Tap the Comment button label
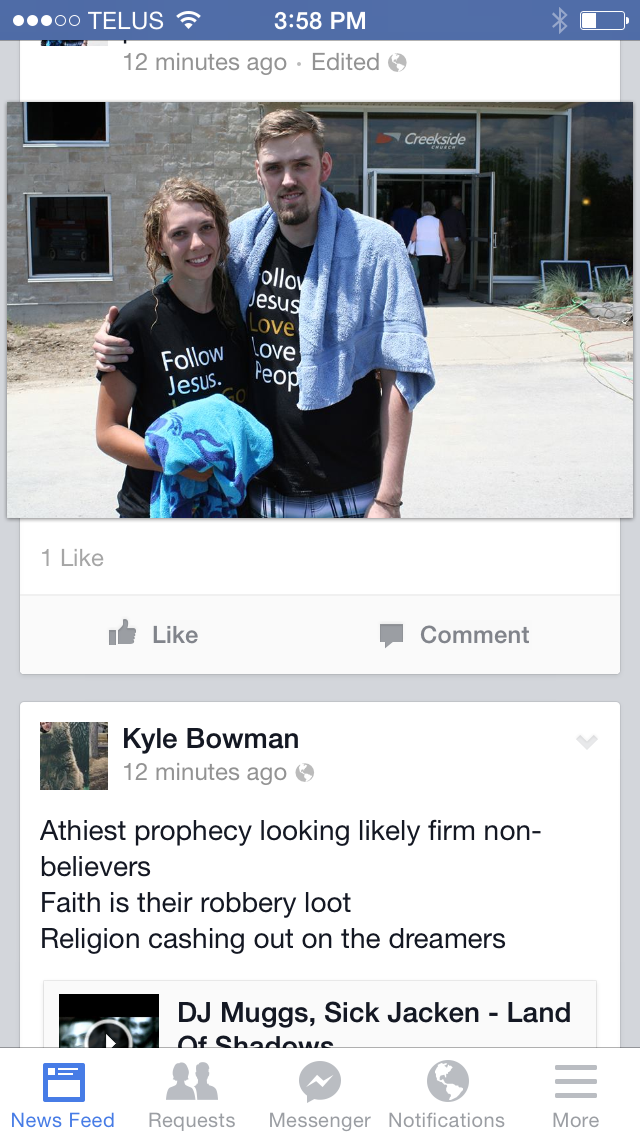This screenshot has height=1136, width=640. (475, 635)
